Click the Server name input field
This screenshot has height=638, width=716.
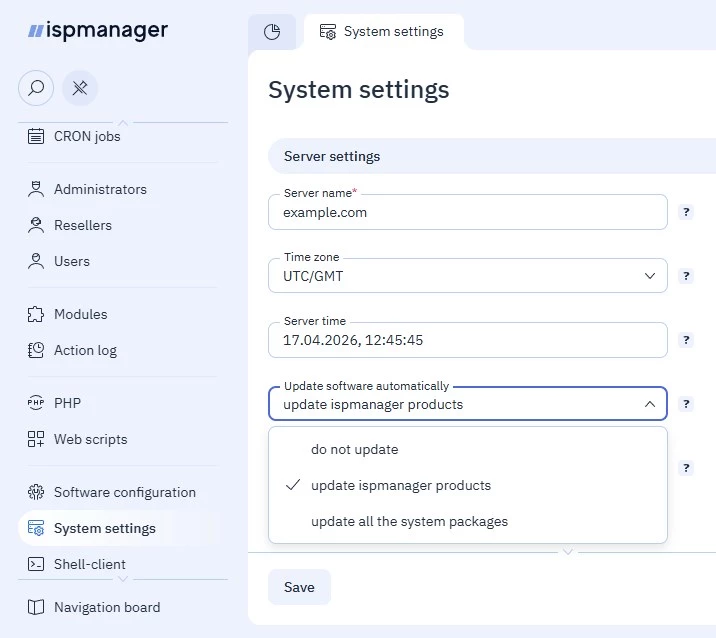(x=466, y=212)
